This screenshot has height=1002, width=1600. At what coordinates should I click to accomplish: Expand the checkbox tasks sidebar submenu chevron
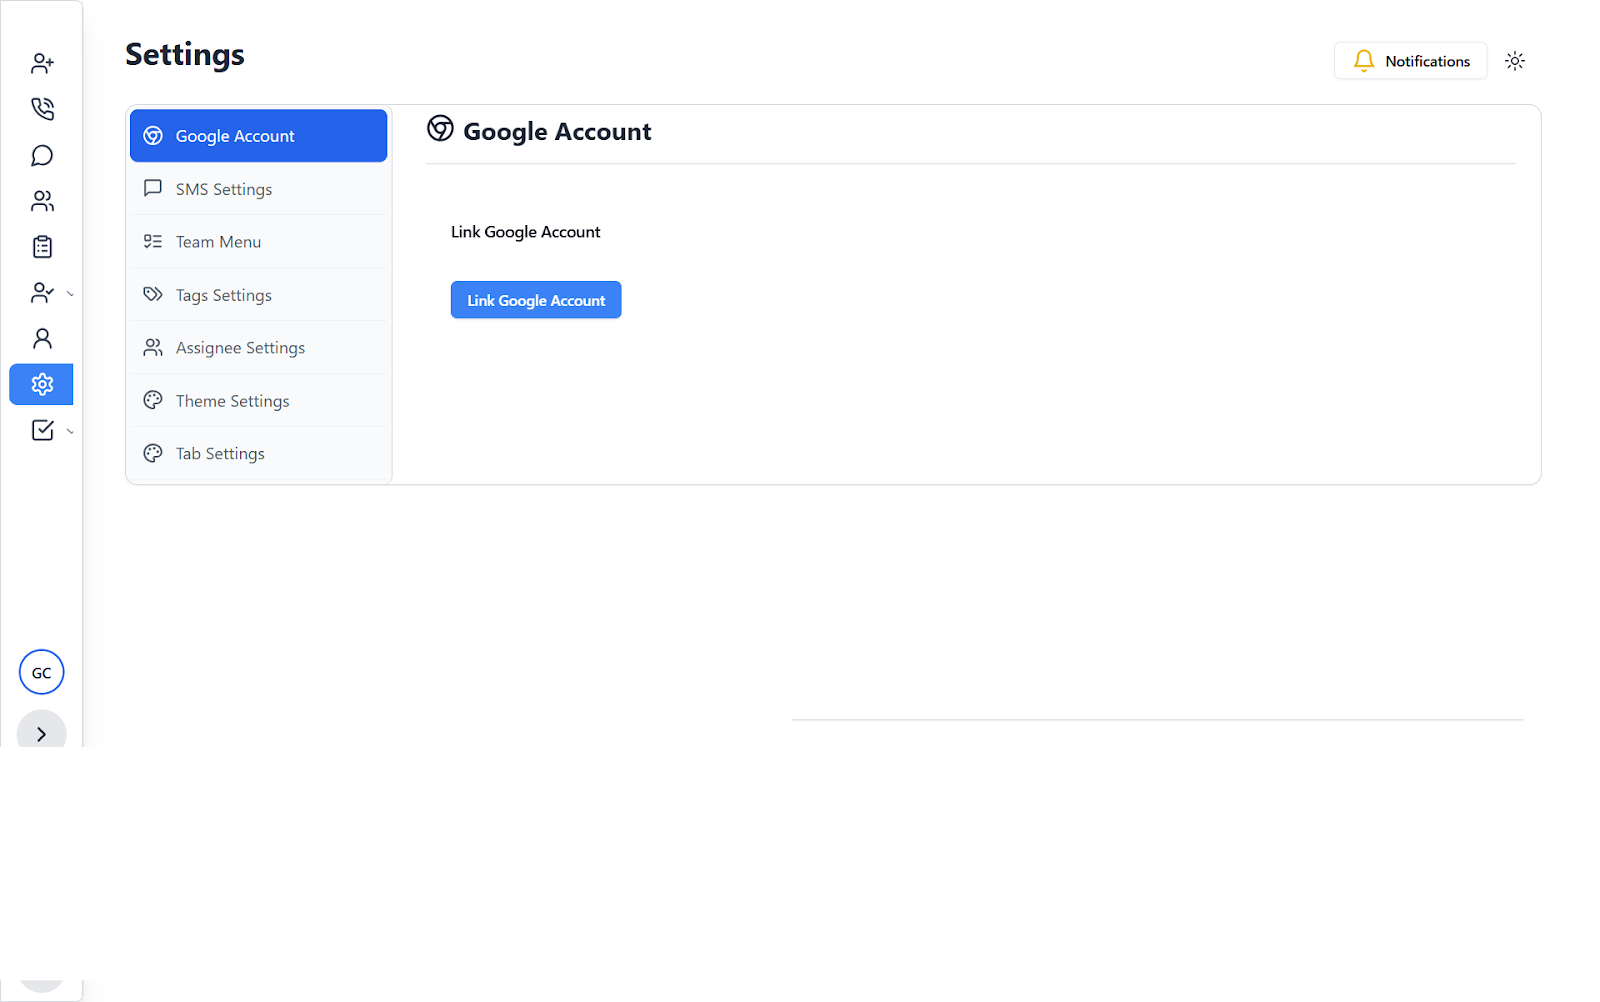[70, 431]
